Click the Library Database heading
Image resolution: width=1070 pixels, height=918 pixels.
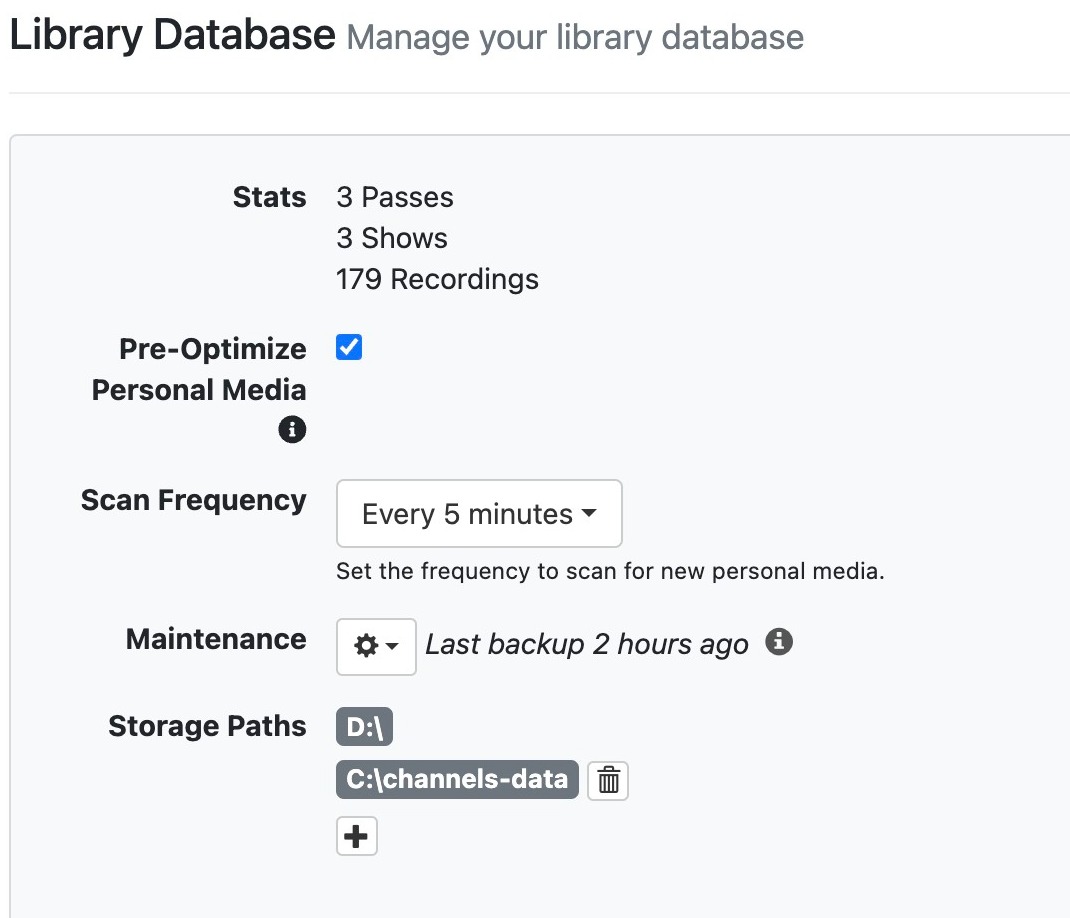[172, 35]
